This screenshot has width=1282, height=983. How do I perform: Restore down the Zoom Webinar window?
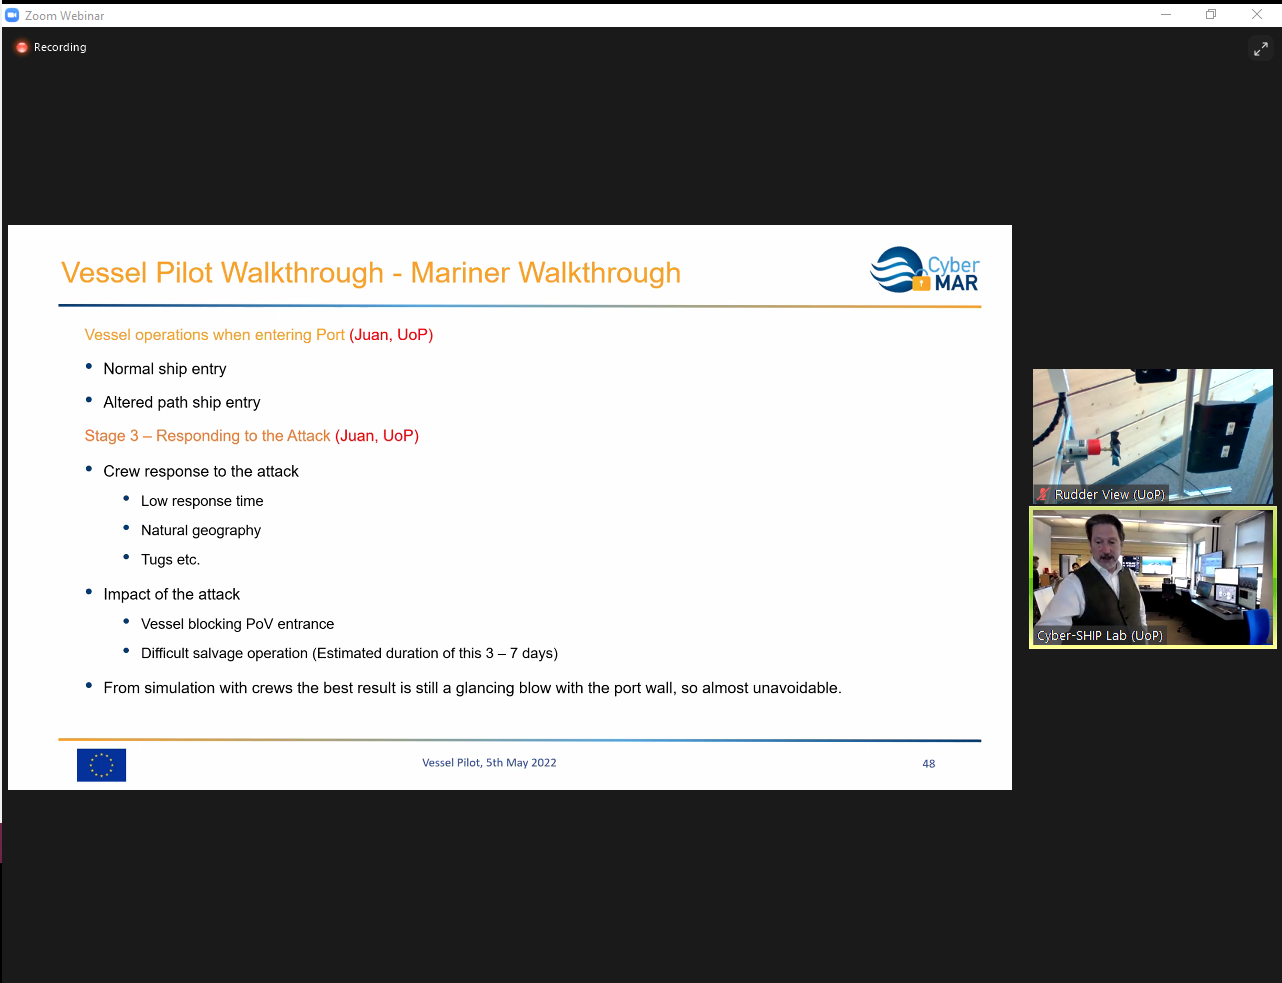[x=1210, y=15]
